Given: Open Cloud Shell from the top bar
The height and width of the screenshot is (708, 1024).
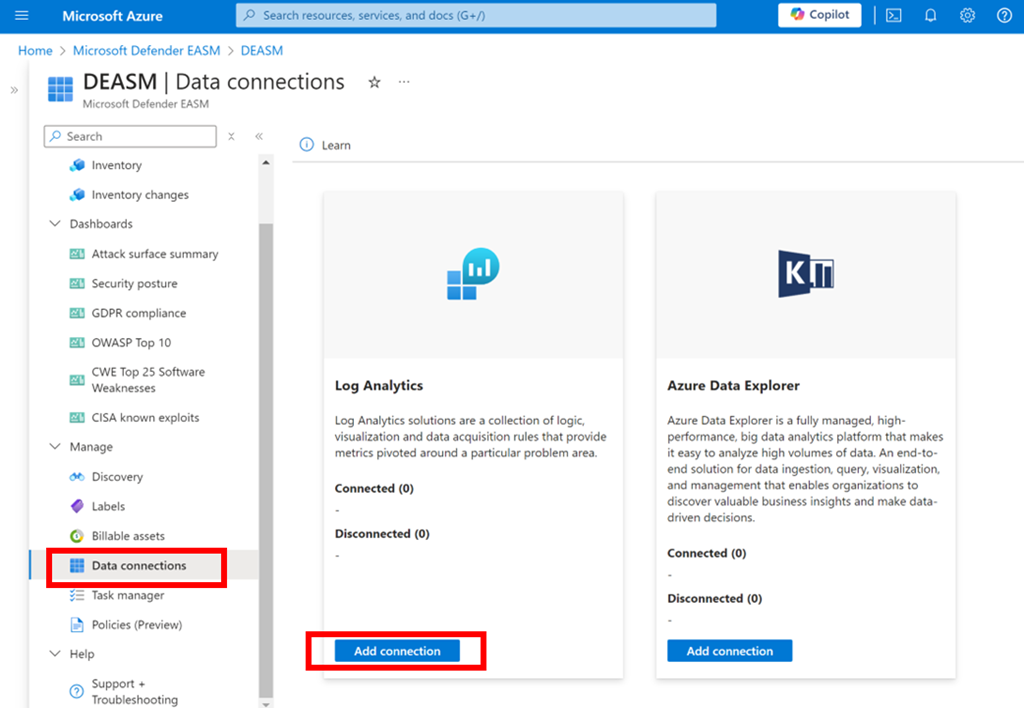Looking at the screenshot, I should [894, 16].
